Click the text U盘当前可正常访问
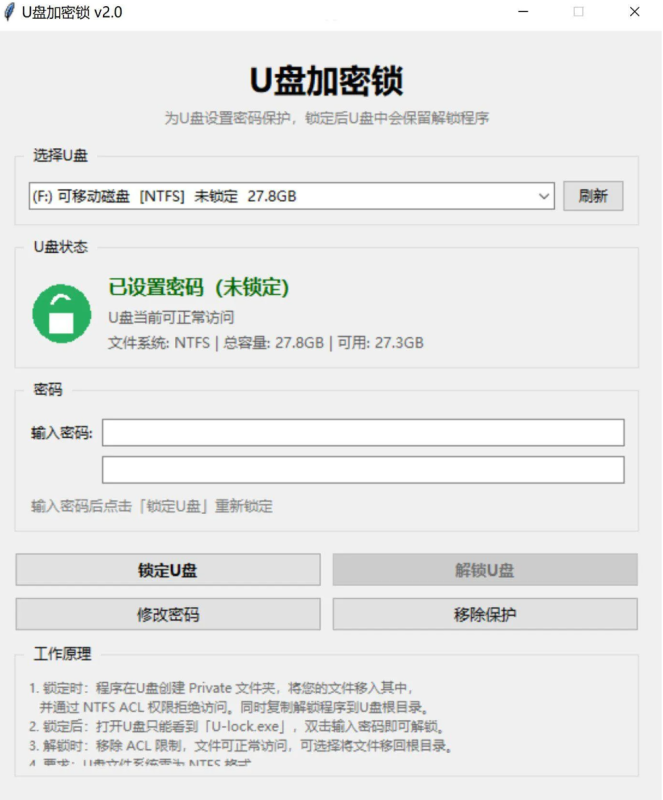The width and height of the screenshot is (663, 800). pos(171,317)
